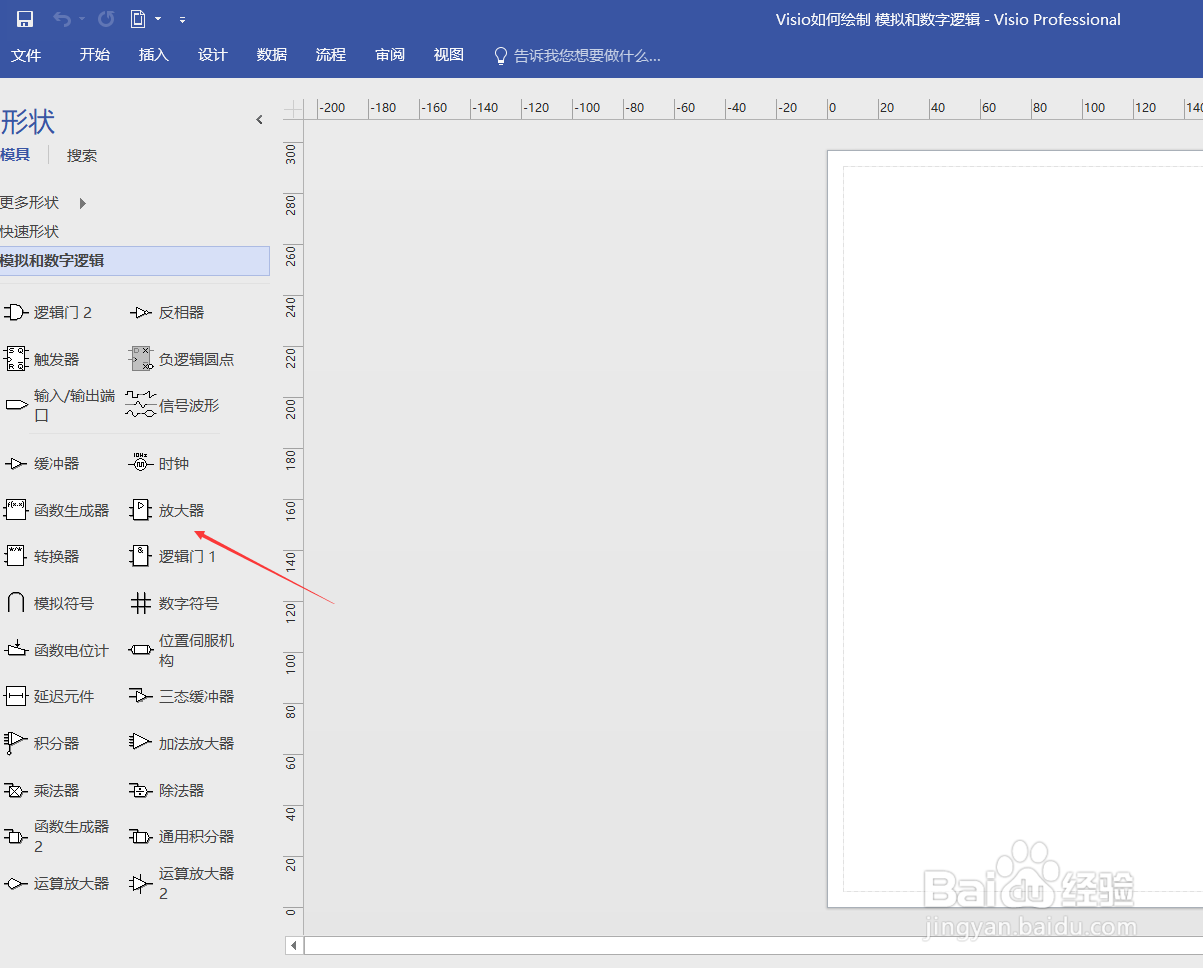Choose the 输入/输出端口 shape icon
Image resolution: width=1203 pixels, height=968 pixels.
(x=16, y=405)
